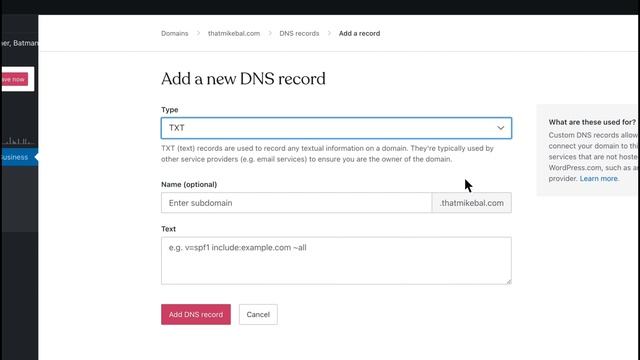Open the Domains breadcrumb link

click(x=175, y=33)
